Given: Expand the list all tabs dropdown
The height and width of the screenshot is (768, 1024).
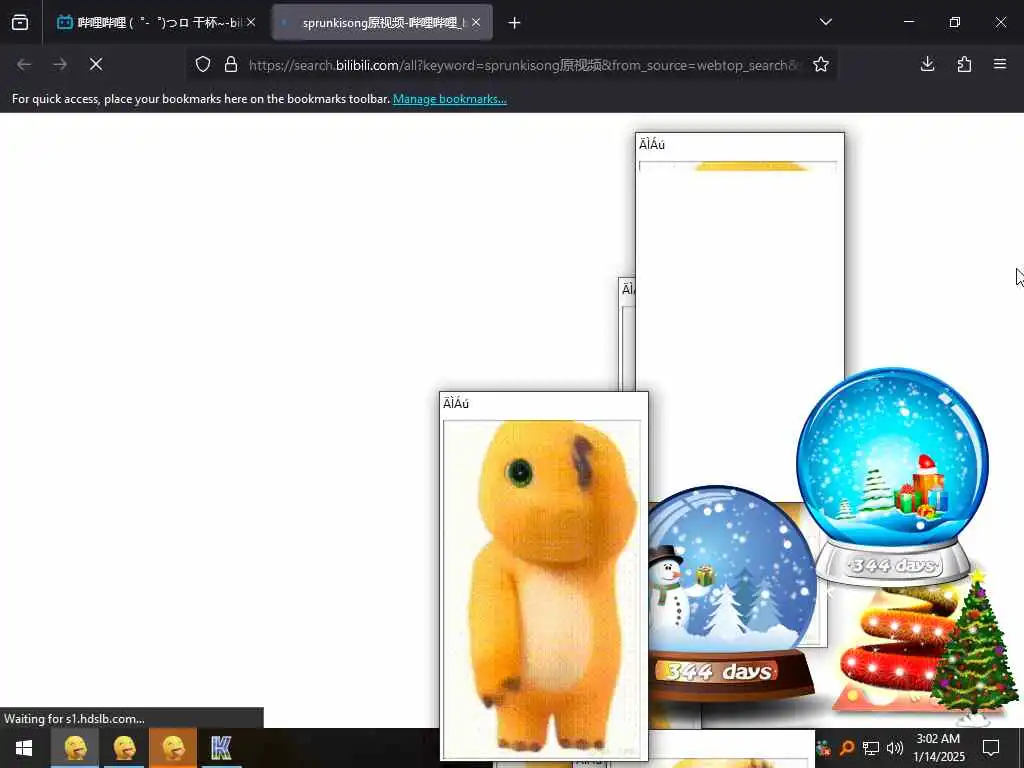Looking at the screenshot, I should (825, 22).
